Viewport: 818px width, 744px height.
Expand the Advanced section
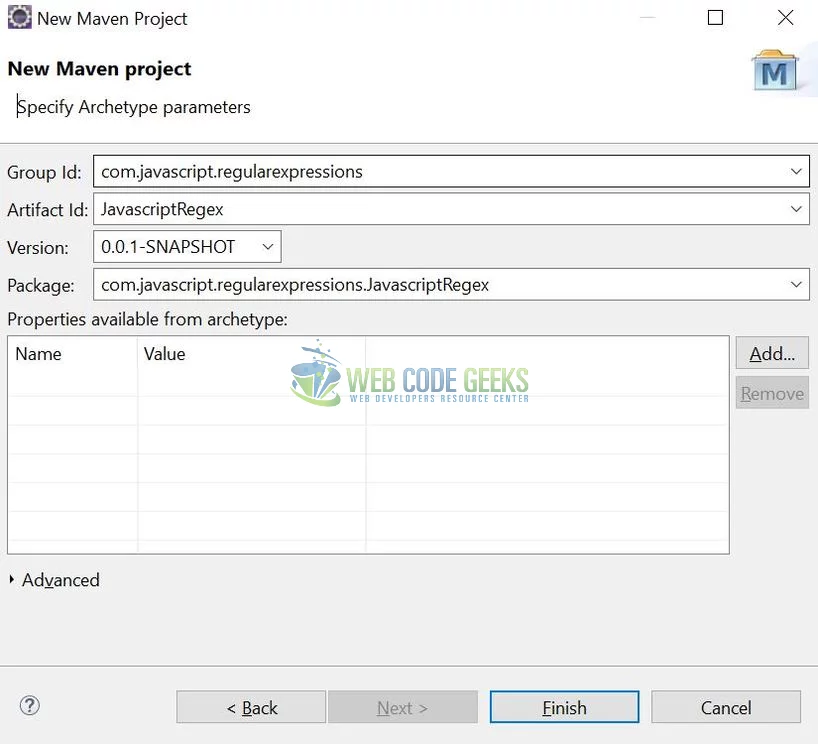pos(12,580)
